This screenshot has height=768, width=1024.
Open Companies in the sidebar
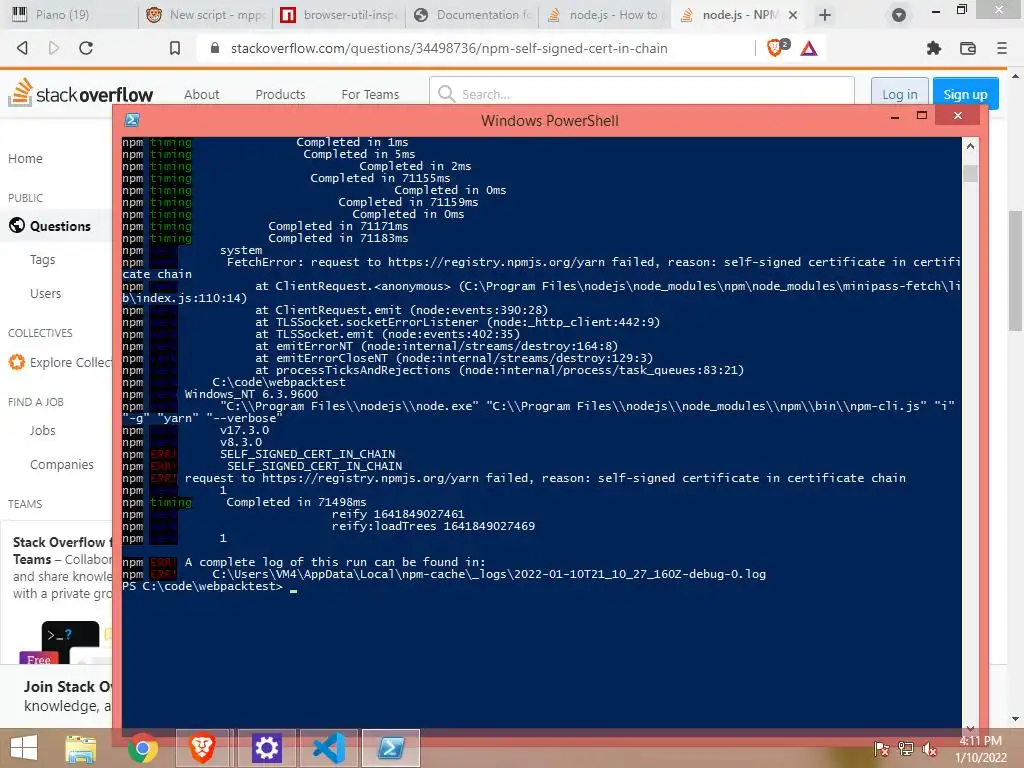coord(61,464)
